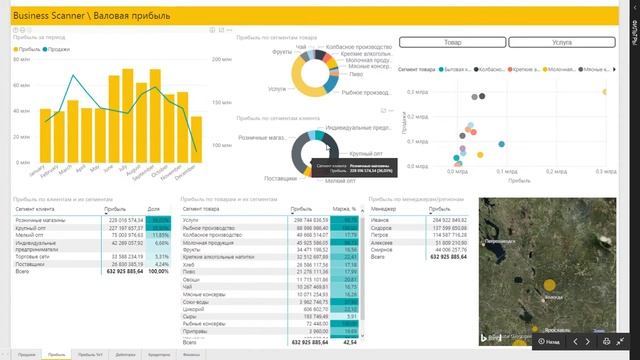Switch to the Прибыль report tab
Viewport: 640px width, 360px height.
coord(56,355)
